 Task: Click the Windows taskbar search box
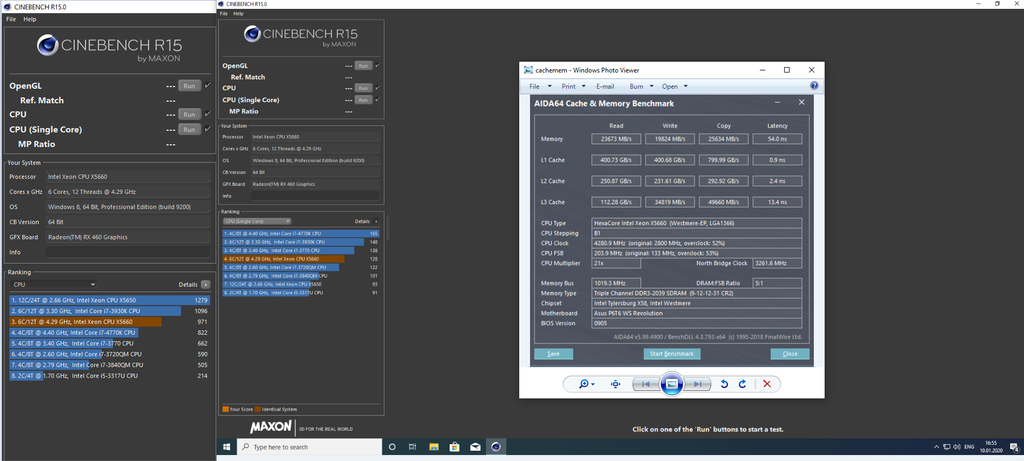[x=310, y=447]
